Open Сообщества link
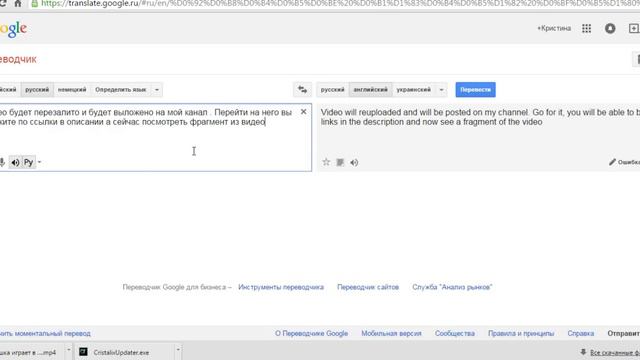The image size is (640, 360). coord(455,333)
